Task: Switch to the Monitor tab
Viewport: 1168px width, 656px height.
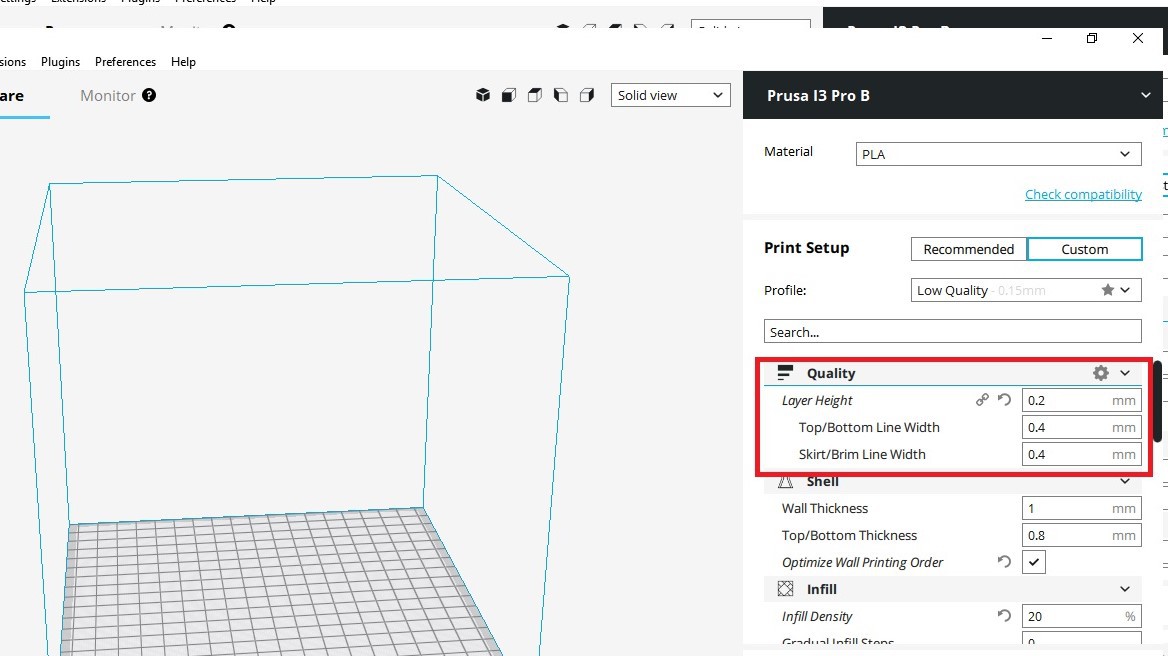Action: [108, 95]
